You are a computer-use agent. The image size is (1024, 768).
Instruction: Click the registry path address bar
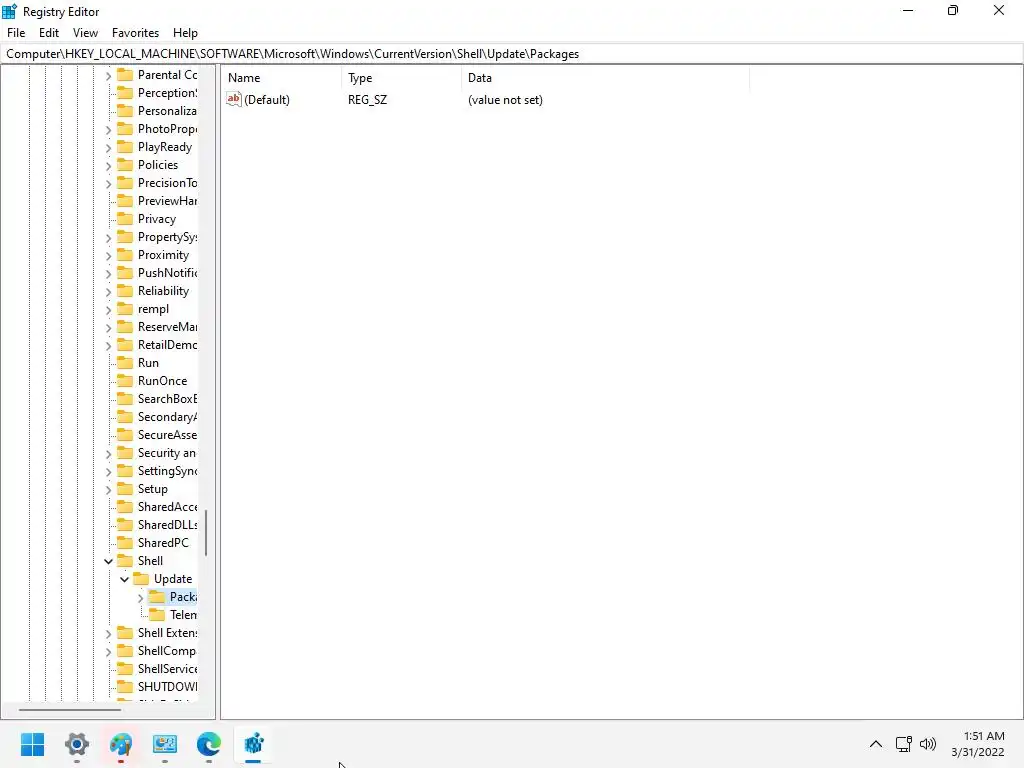click(x=511, y=54)
